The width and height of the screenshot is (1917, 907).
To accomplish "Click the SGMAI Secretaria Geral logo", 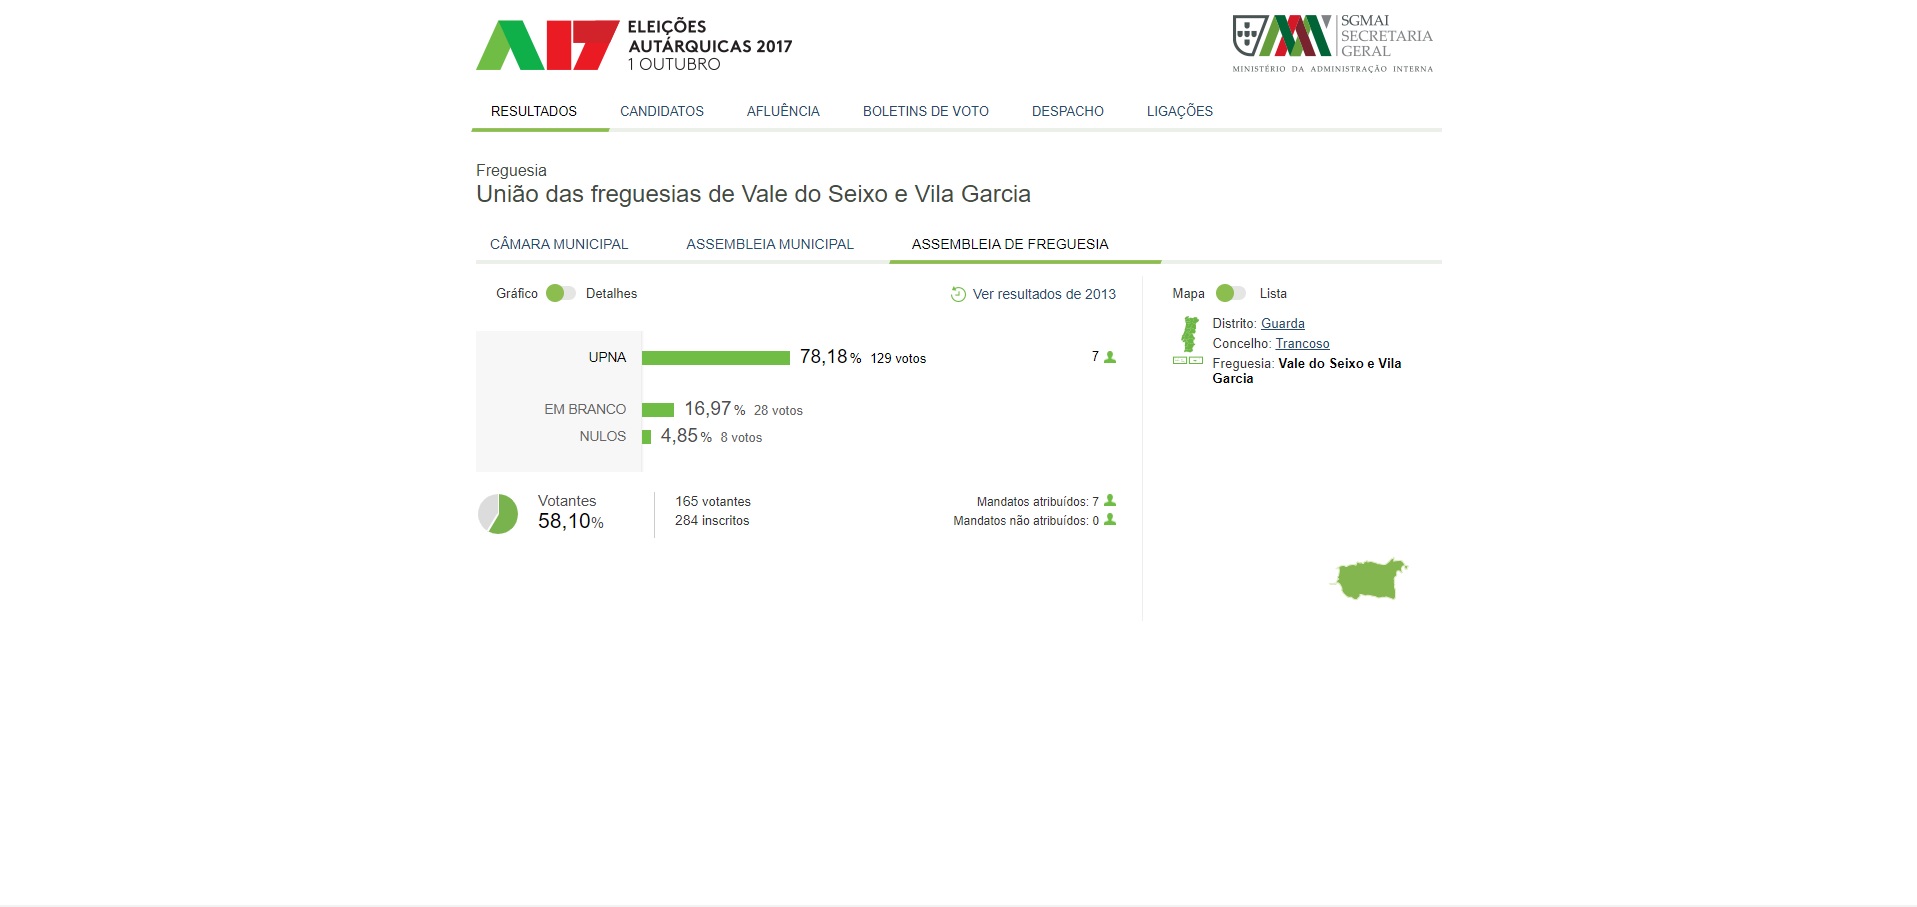I will 1332,45.
